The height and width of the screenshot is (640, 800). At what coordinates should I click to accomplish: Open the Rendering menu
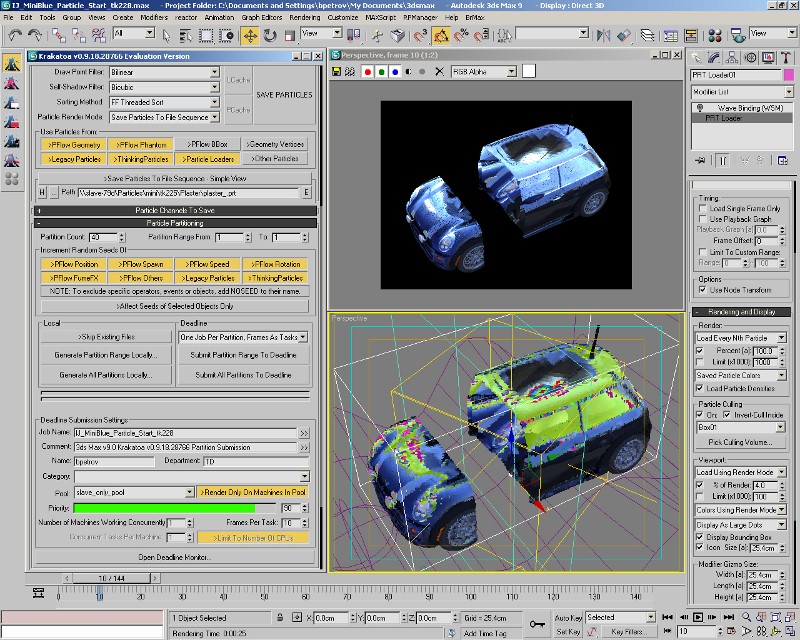click(305, 17)
